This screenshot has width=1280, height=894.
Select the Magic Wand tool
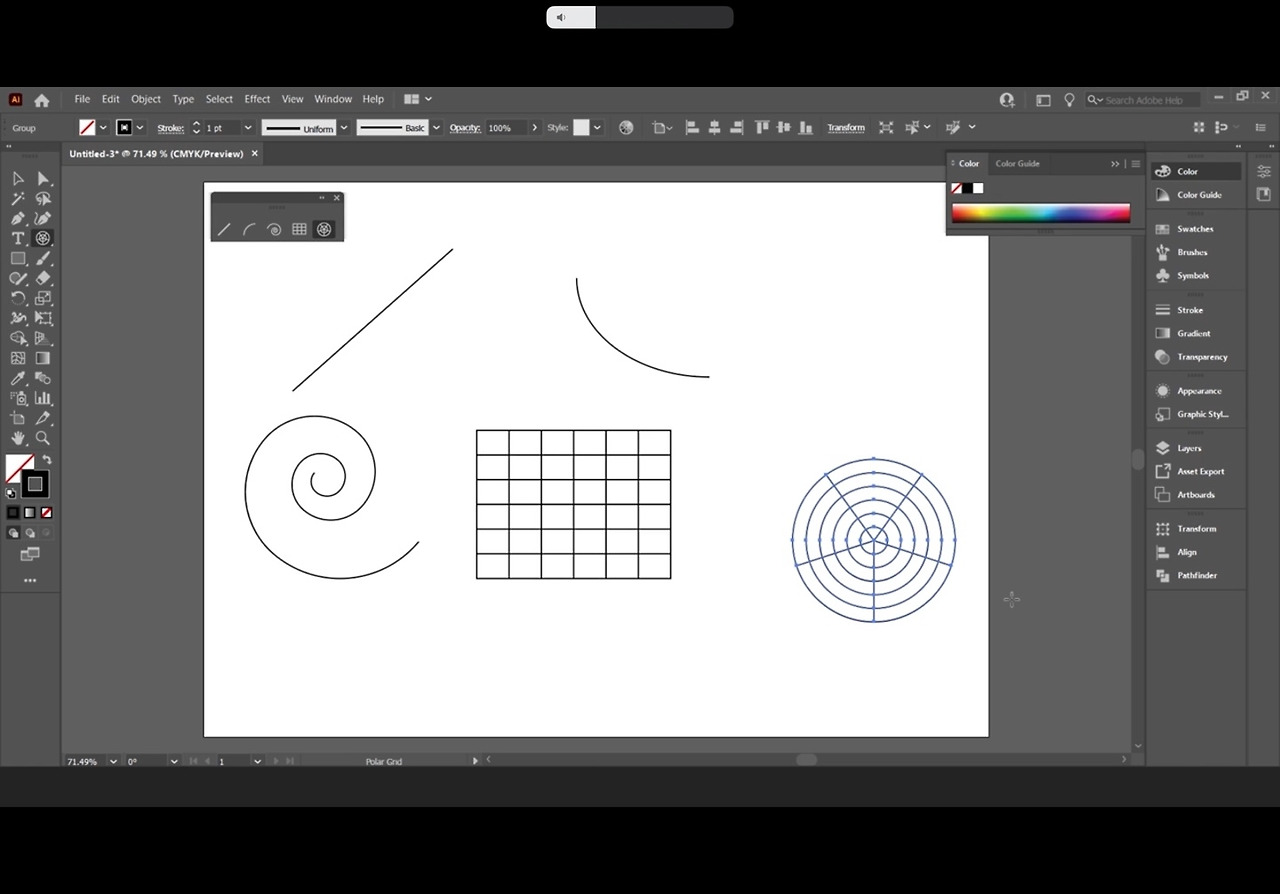click(x=18, y=199)
